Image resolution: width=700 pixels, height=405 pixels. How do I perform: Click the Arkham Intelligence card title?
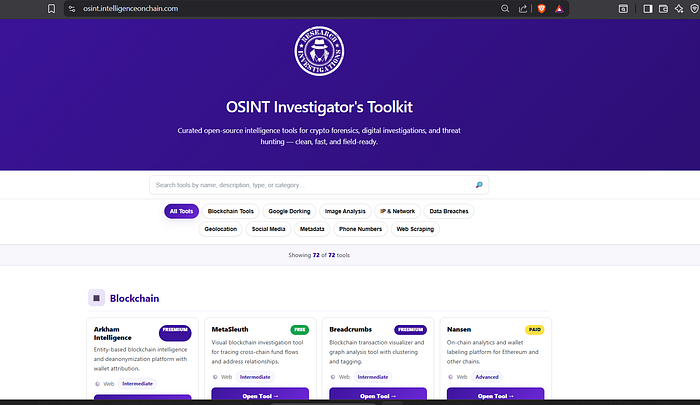[112, 334]
